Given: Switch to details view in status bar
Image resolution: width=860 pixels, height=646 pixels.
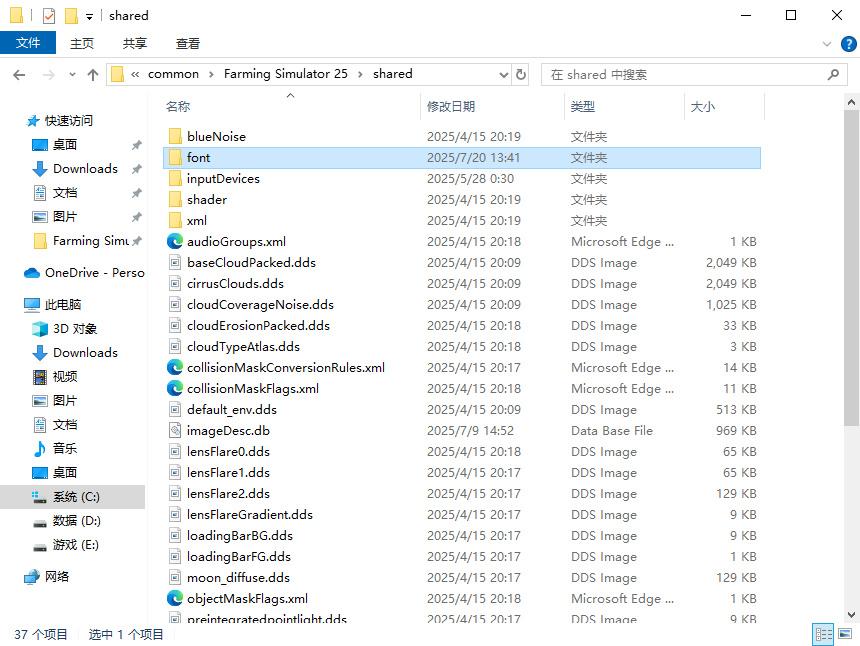Looking at the screenshot, I should 823,634.
